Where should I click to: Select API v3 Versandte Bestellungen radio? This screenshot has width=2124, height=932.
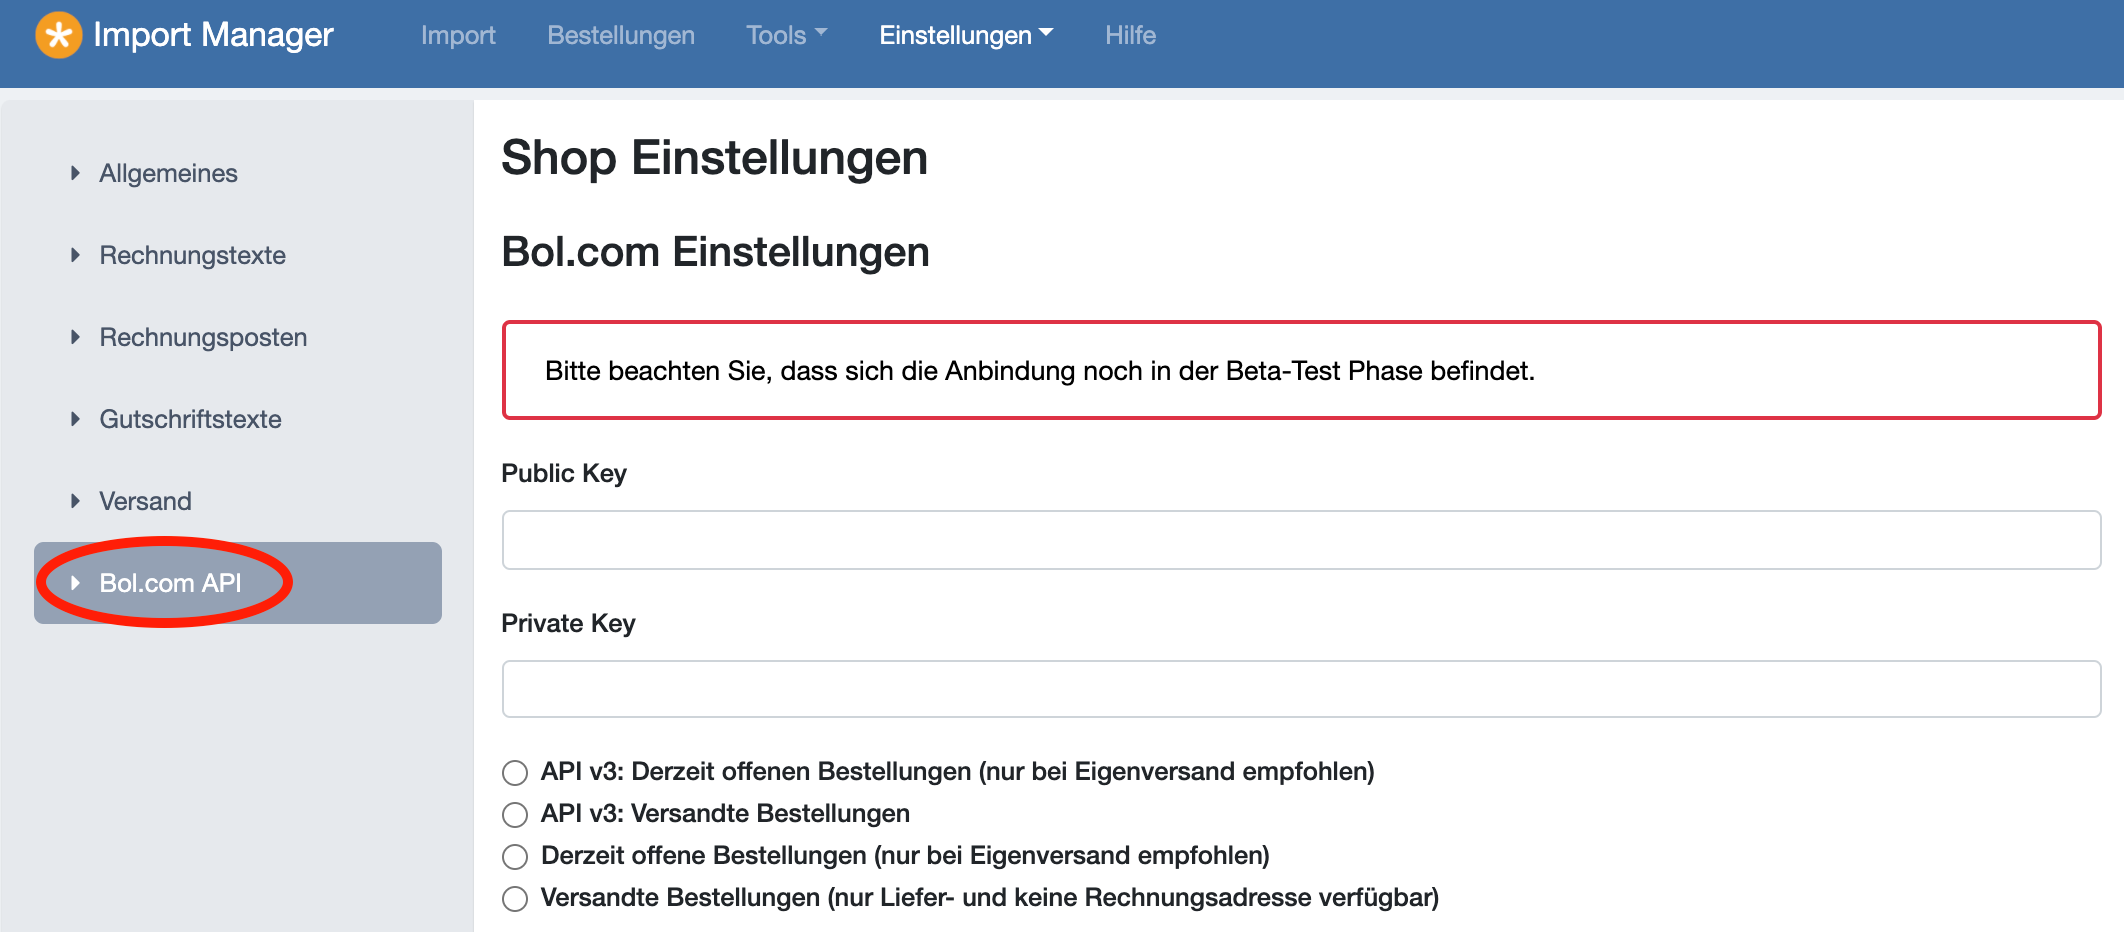point(515,815)
